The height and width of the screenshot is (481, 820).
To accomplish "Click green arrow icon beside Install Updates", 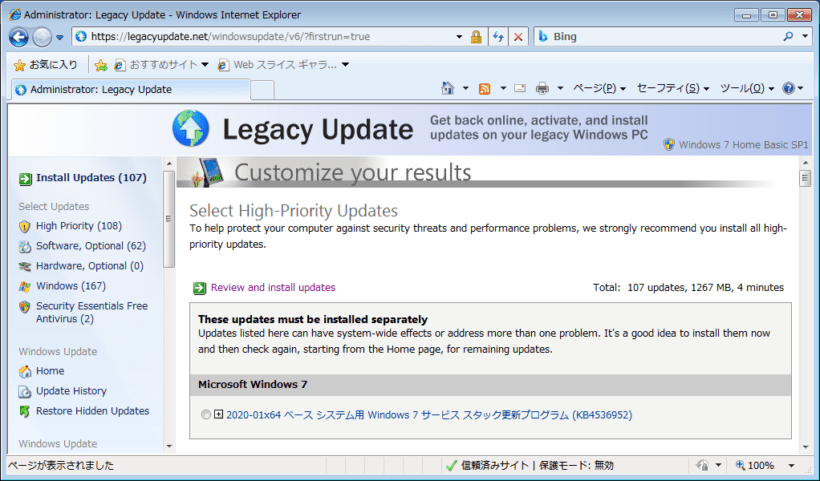I will [25, 179].
